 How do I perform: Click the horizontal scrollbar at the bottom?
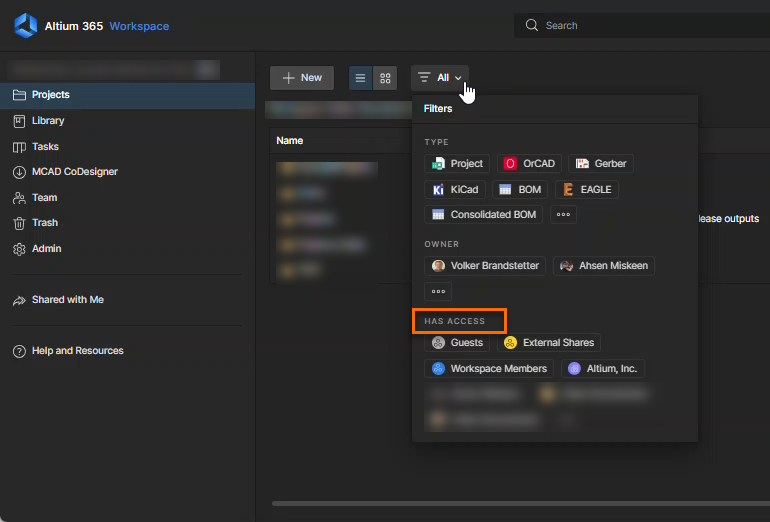pos(521,503)
